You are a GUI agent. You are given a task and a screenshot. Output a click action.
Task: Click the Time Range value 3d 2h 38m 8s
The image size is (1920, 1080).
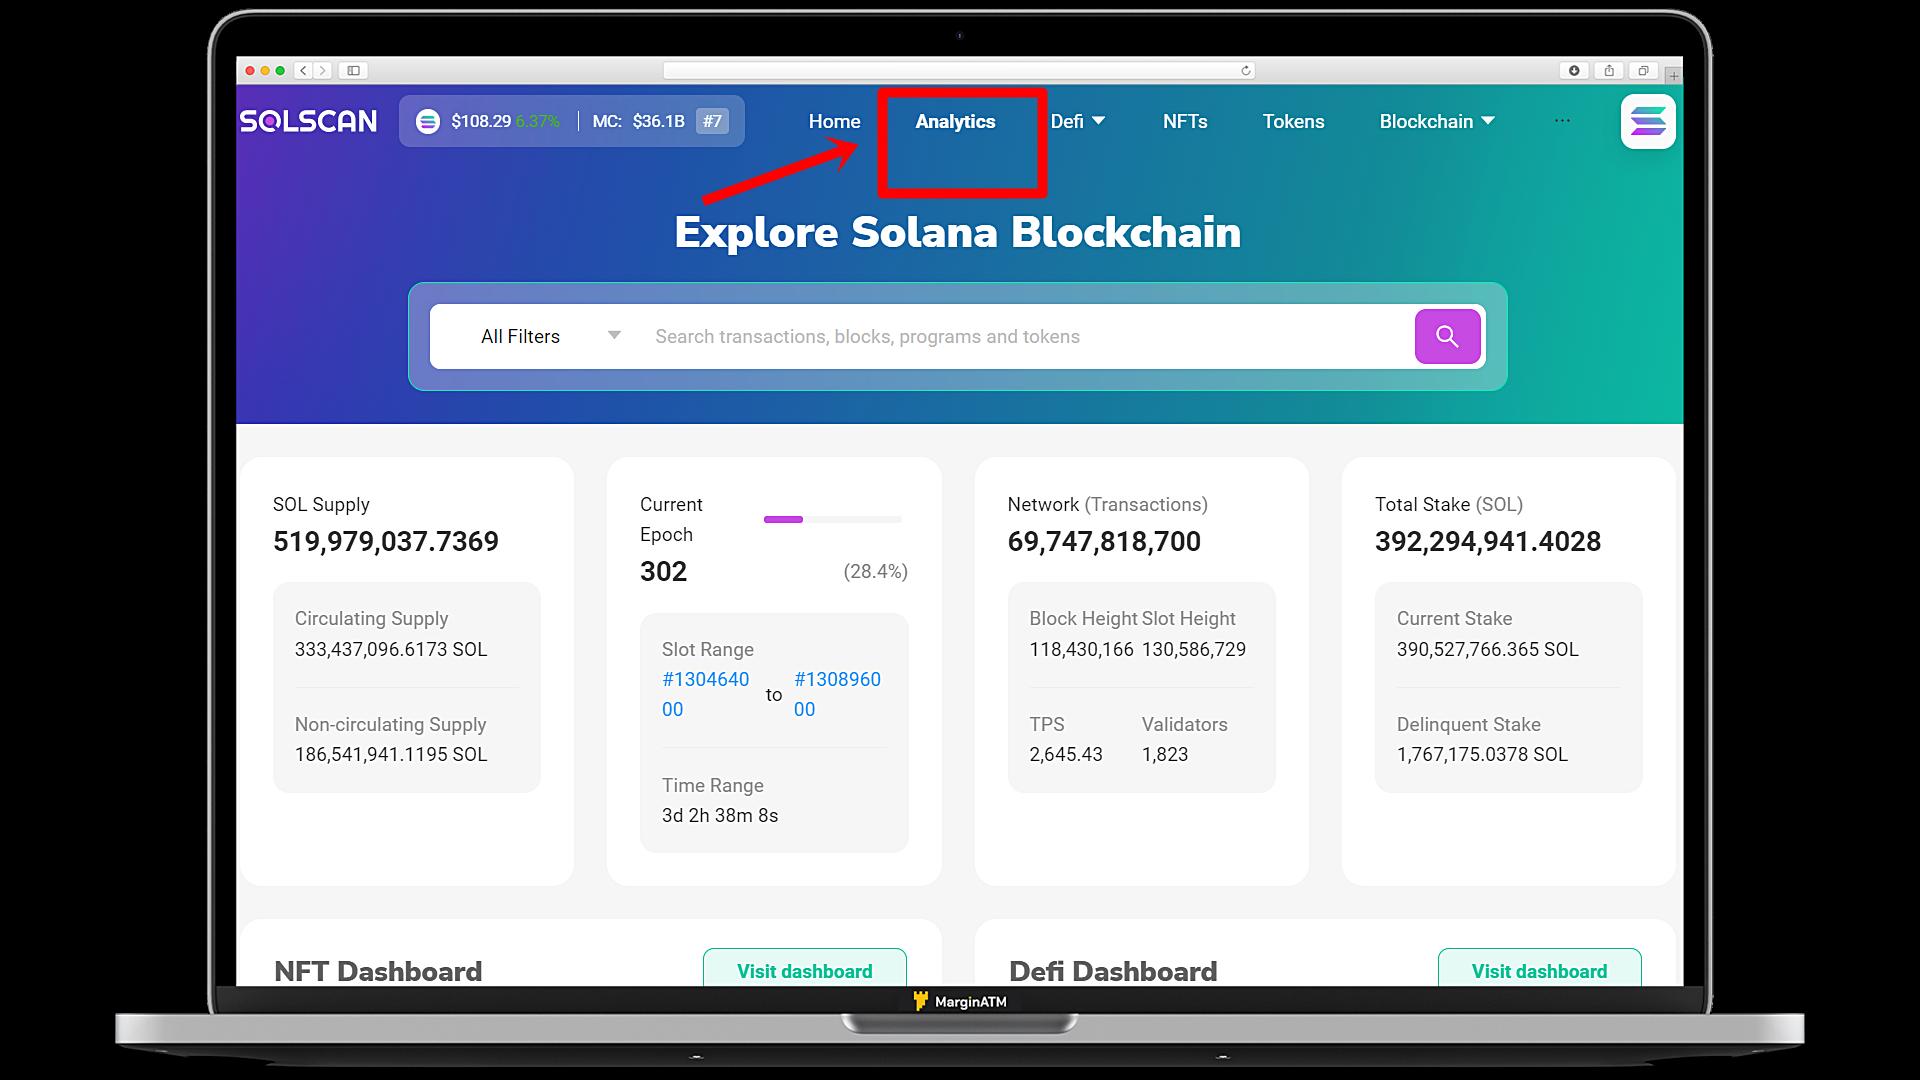(720, 815)
